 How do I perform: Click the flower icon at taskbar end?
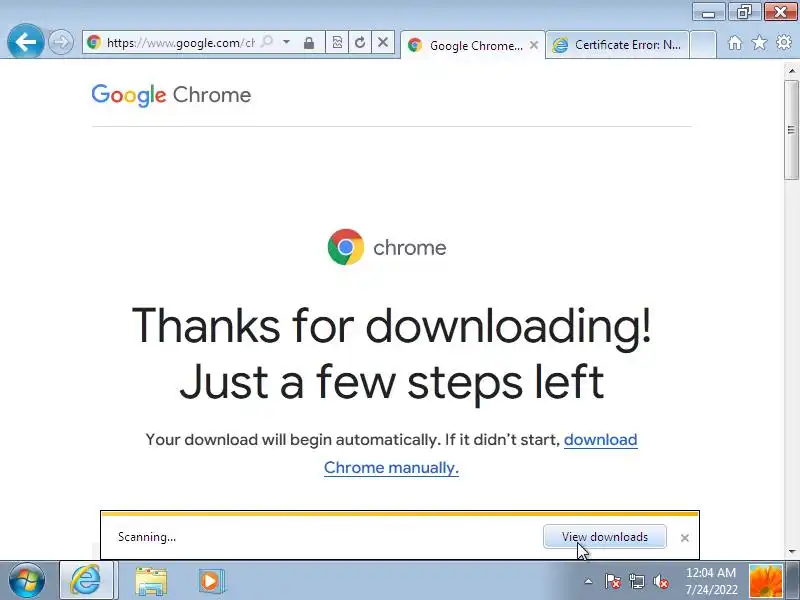pos(765,581)
